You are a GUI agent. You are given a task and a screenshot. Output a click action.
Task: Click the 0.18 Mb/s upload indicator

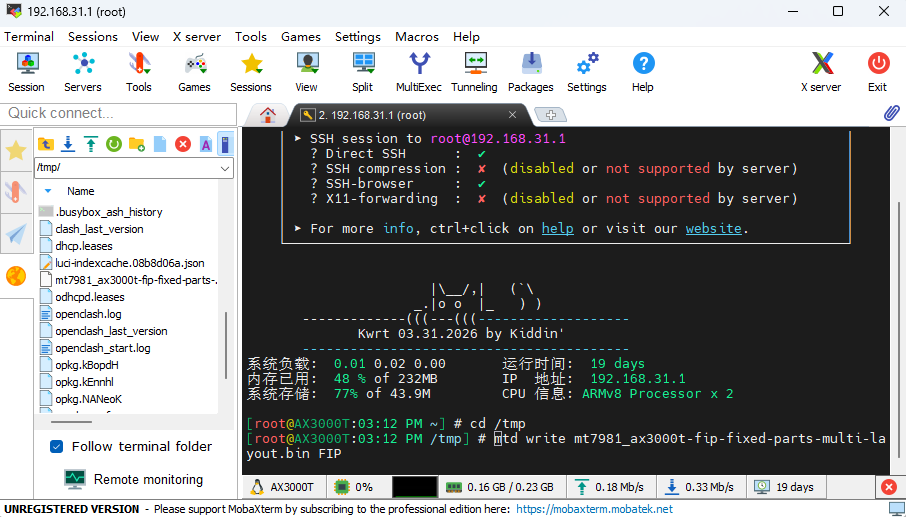click(x=610, y=488)
